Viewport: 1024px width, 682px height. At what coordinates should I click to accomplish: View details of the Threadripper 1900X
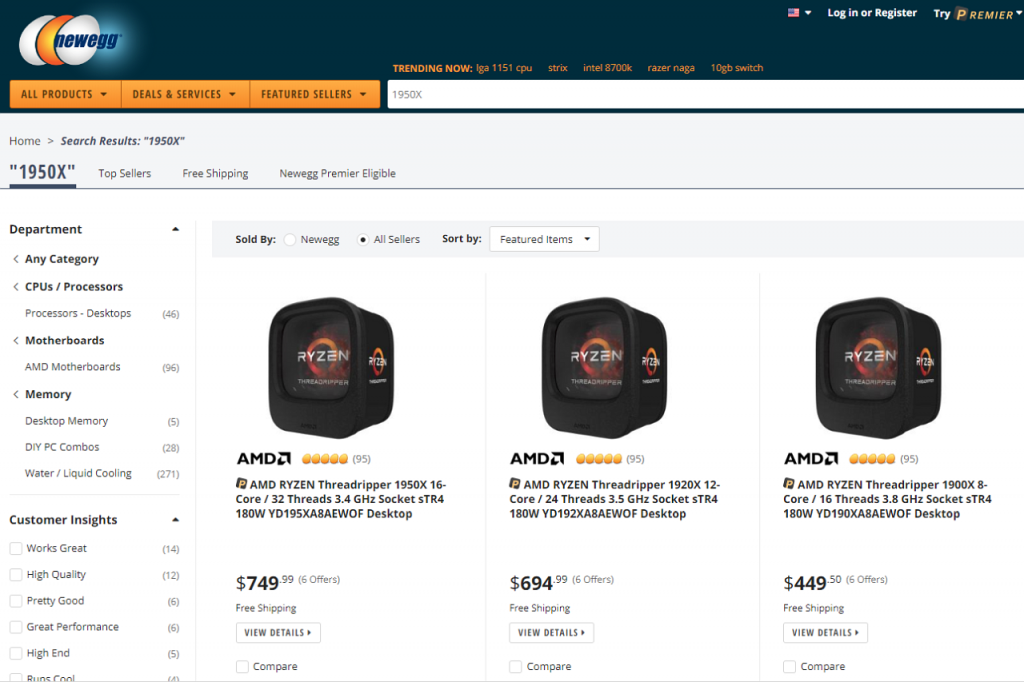coord(825,632)
